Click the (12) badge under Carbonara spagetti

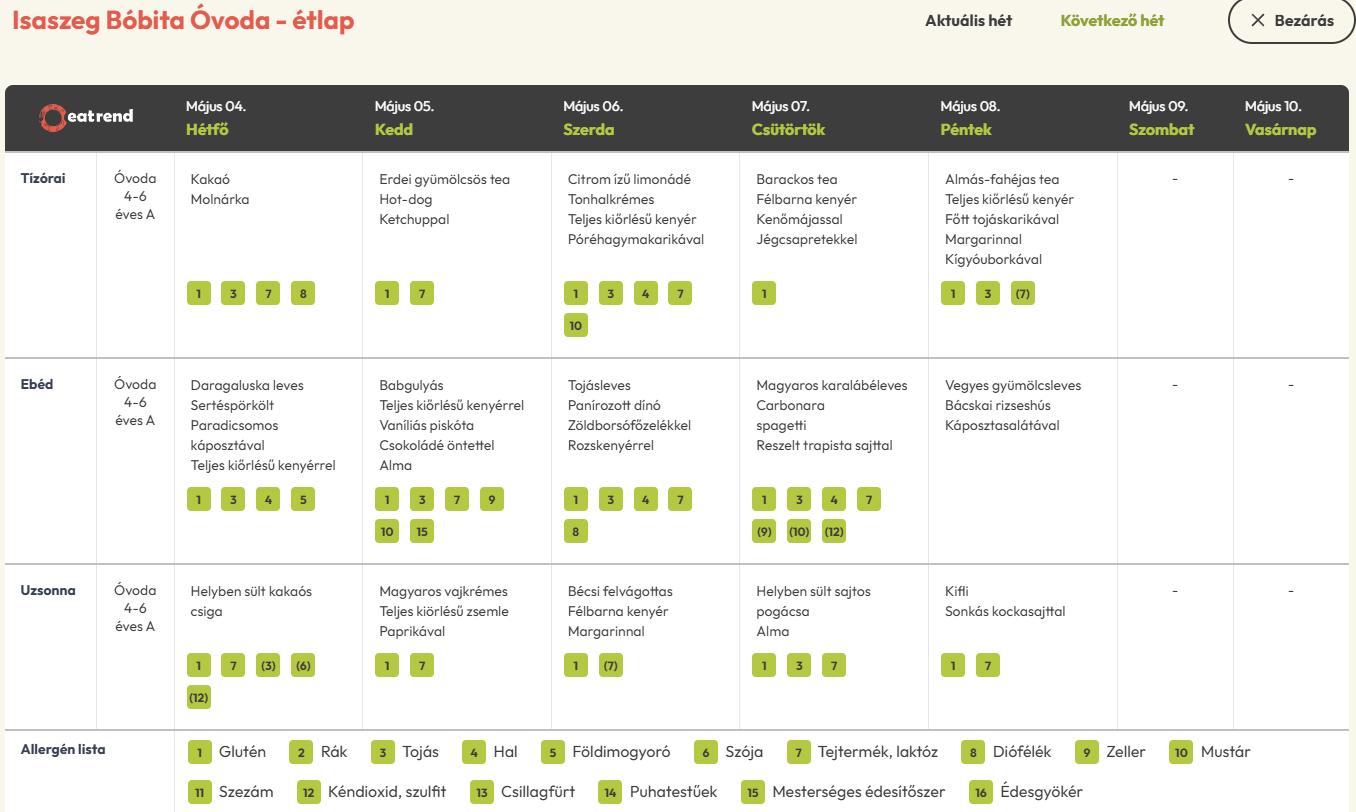click(834, 532)
